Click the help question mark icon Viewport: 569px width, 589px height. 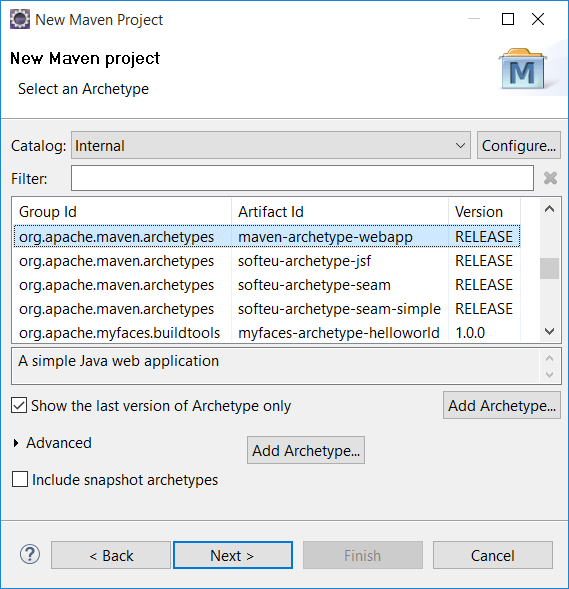click(30, 554)
